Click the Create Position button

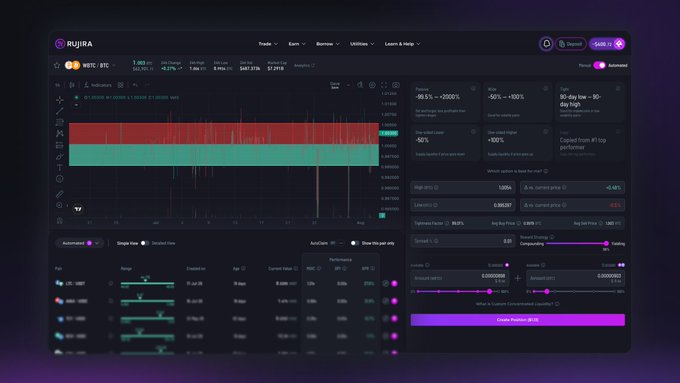[x=518, y=320]
